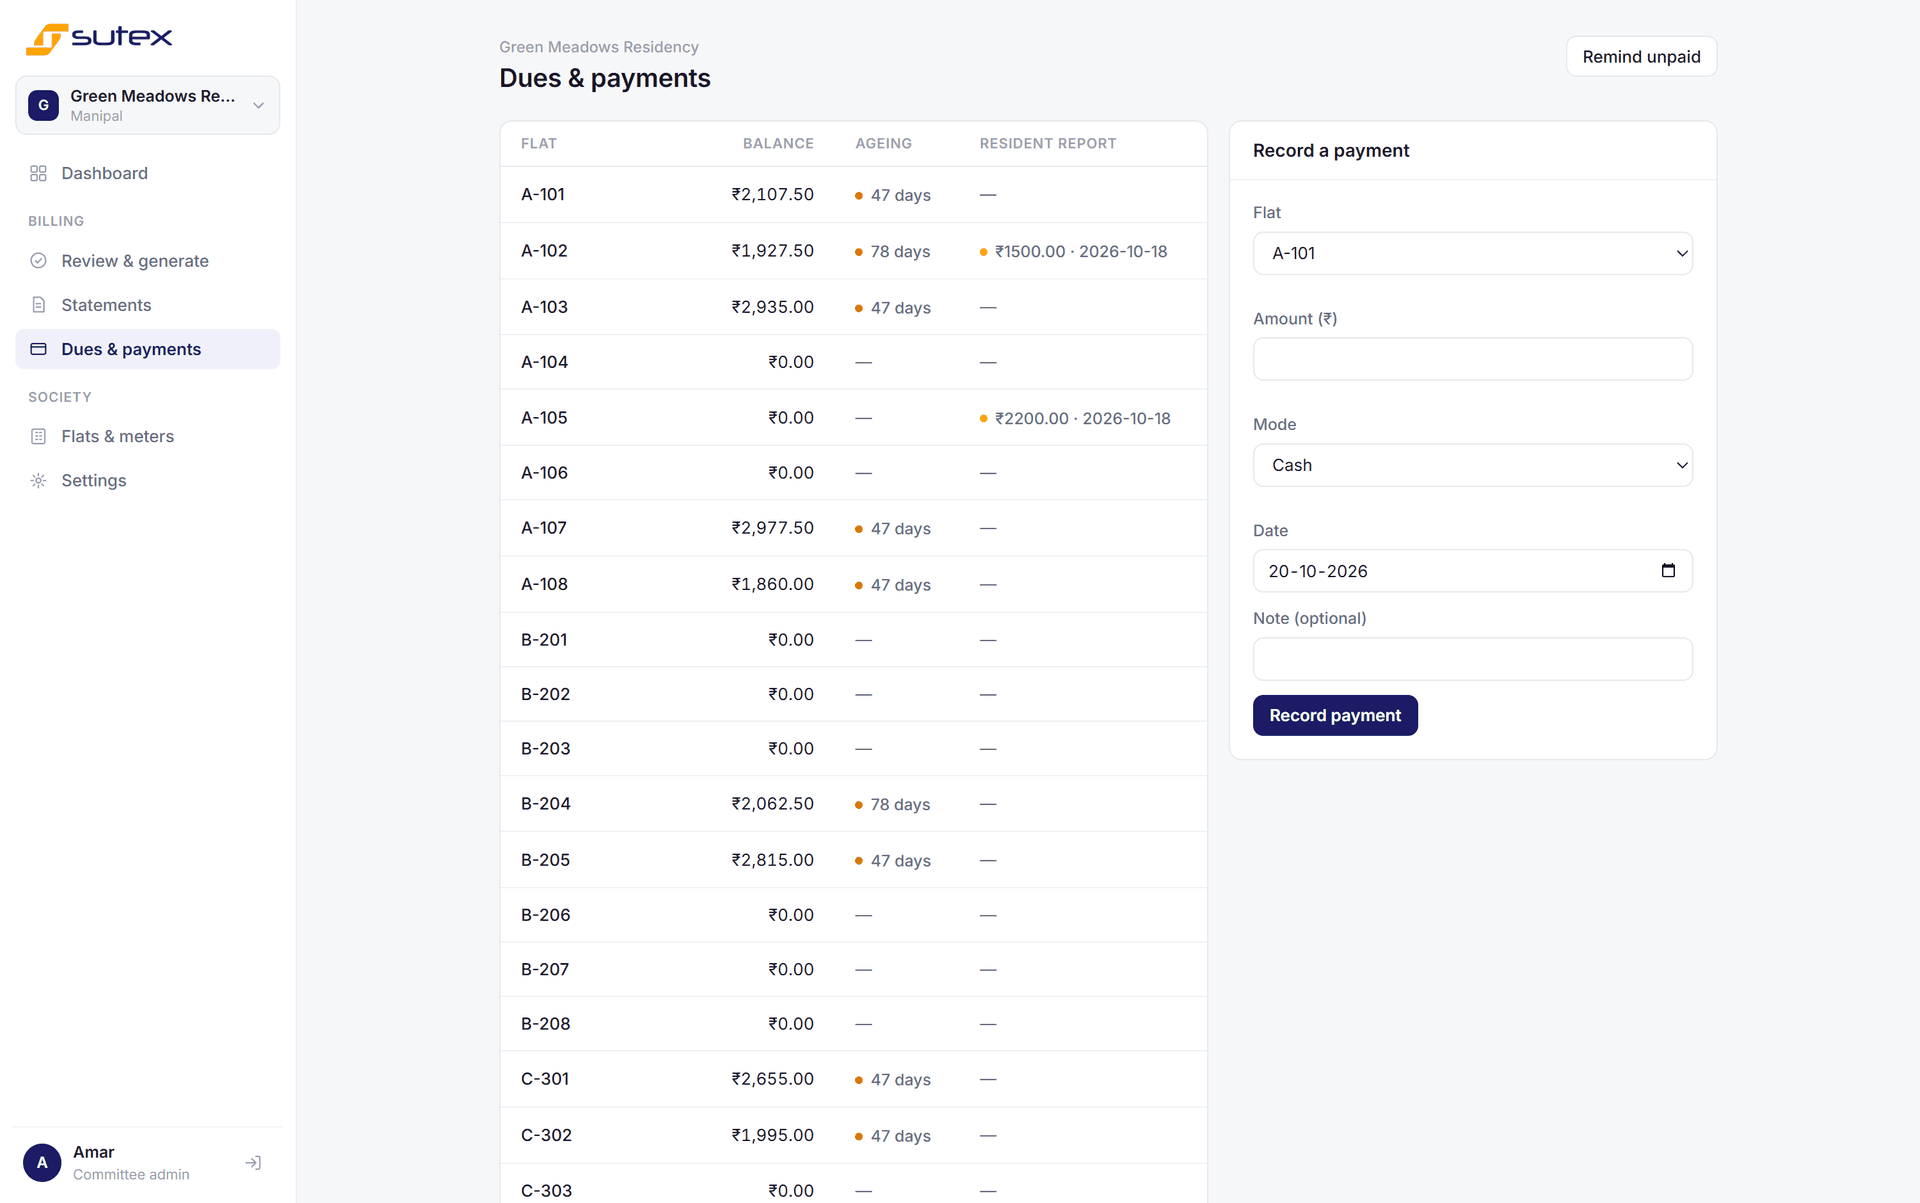The width and height of the screenshot is (1920, 1203).
Task: Click flat A-102 in the table
Action: tap(544, 251)
